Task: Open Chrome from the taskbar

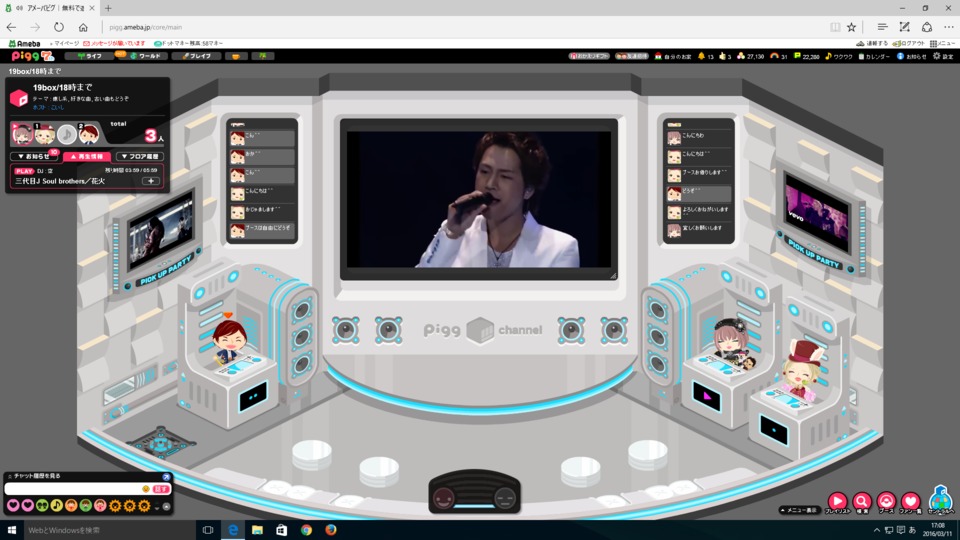Action: 306,530
